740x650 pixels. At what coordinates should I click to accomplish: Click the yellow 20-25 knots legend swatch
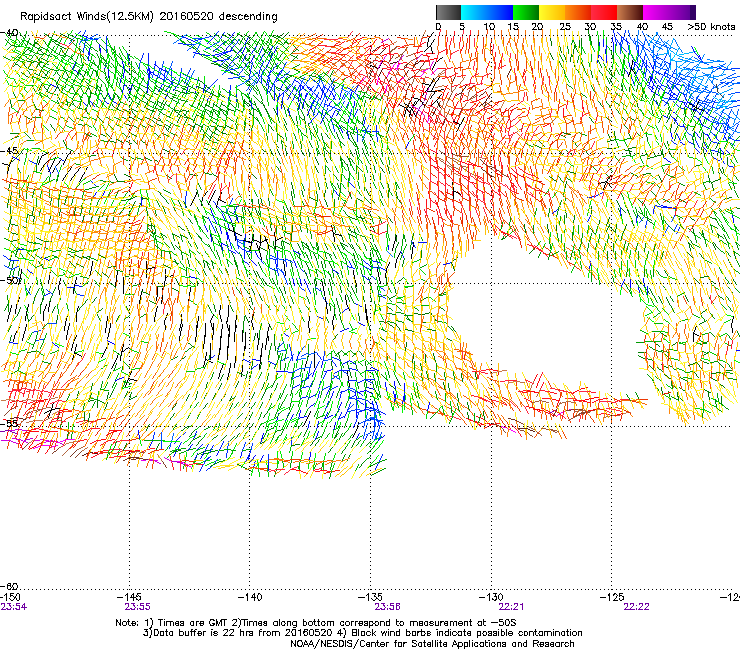(x=552, y=12)
